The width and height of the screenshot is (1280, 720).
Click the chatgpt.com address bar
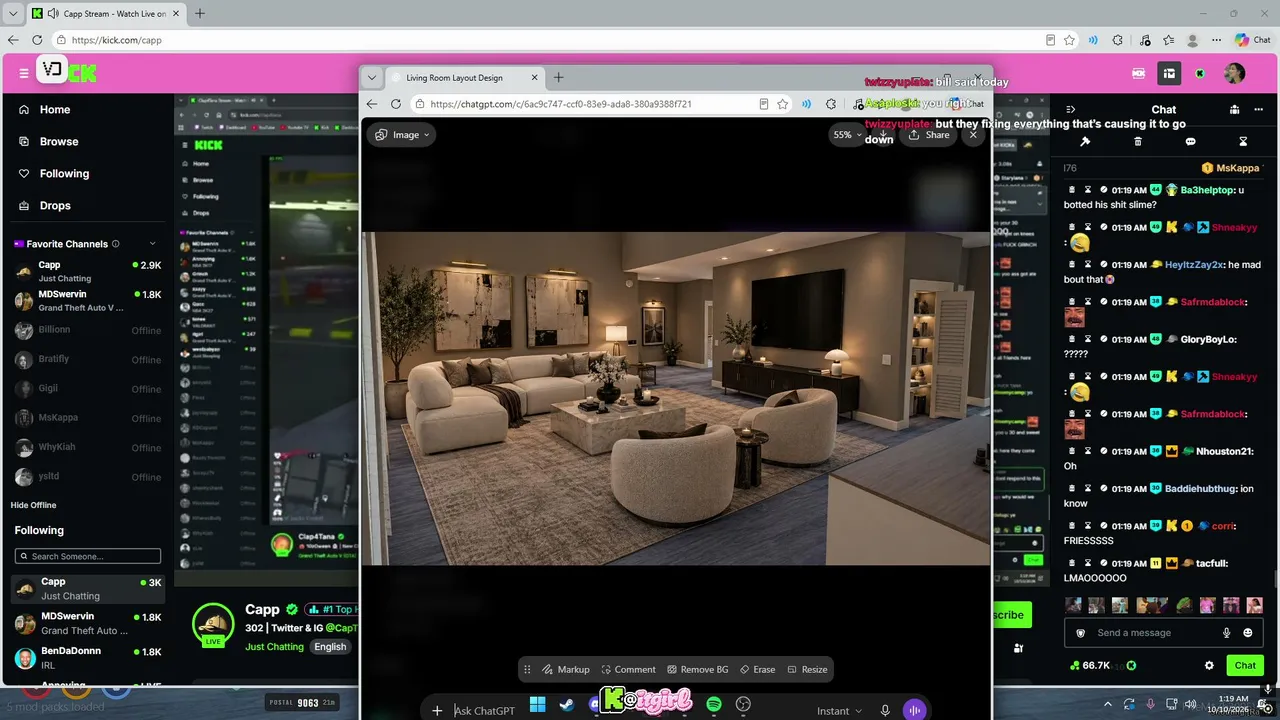coord(560,104)
